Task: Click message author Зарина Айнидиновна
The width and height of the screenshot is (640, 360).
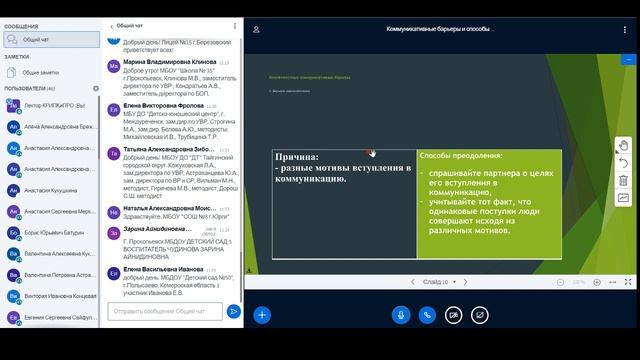Action: (x=157, y=229)
